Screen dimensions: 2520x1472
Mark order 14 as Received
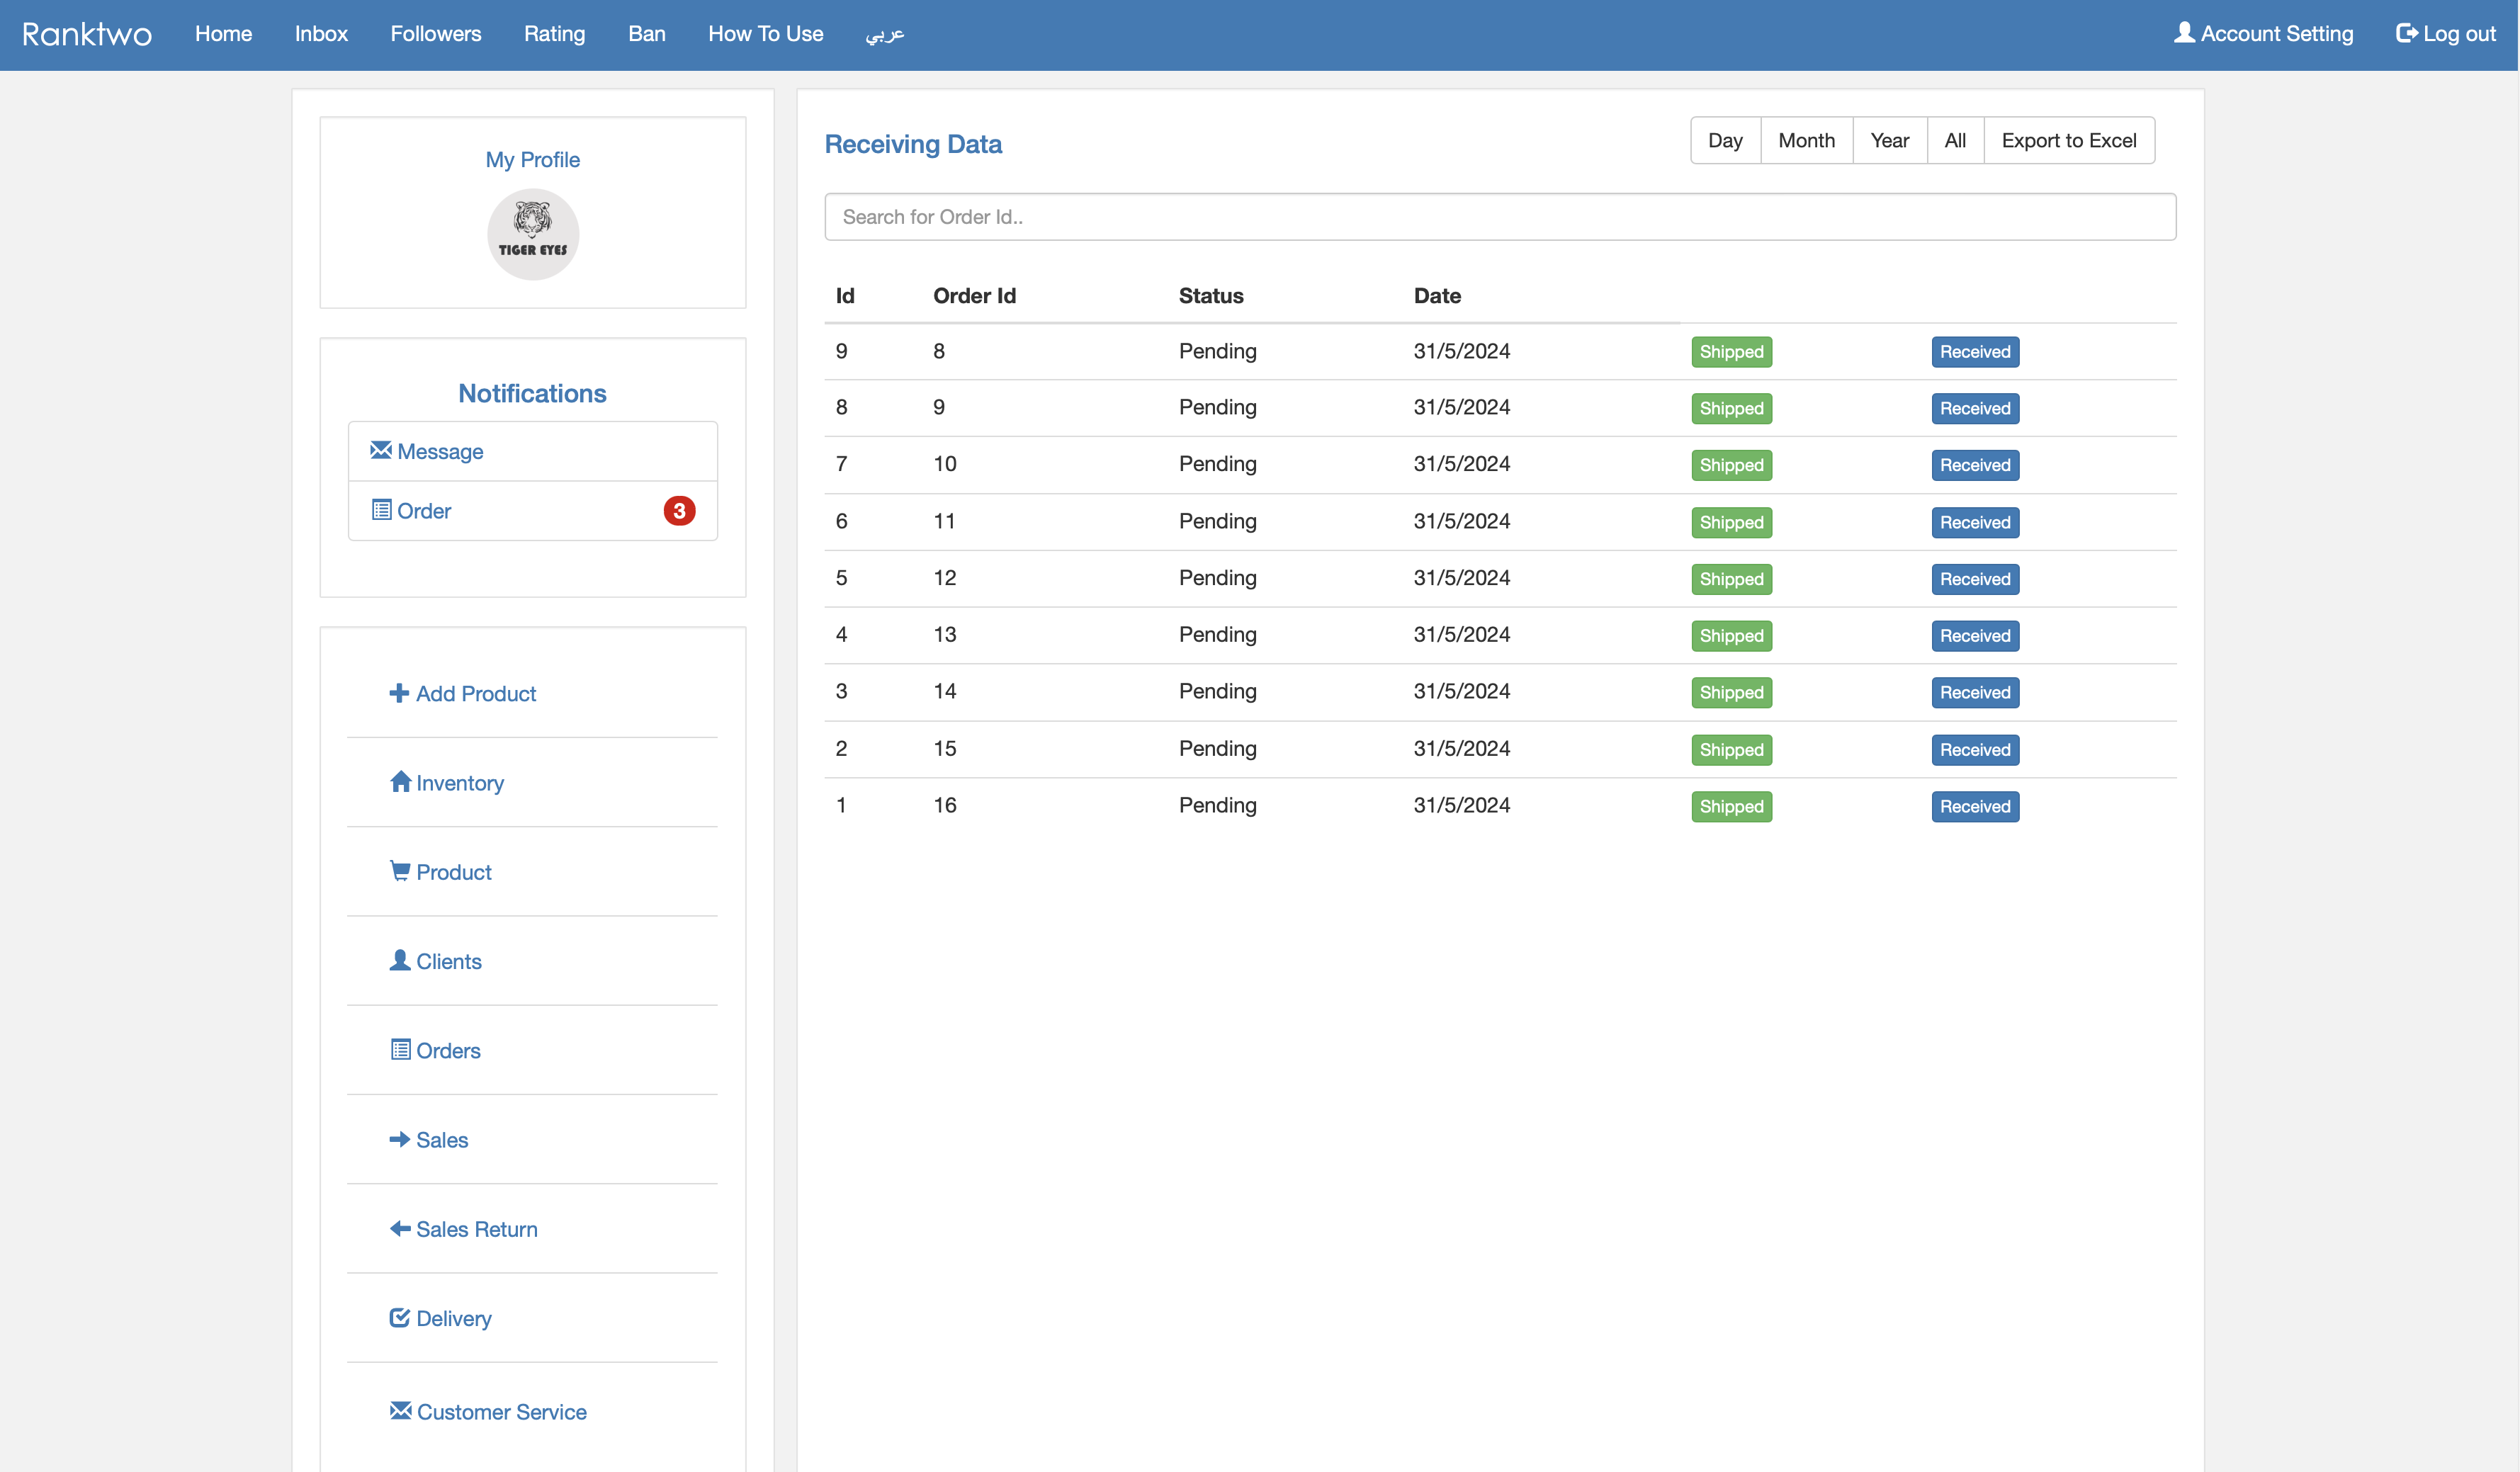pos(1975,693)
